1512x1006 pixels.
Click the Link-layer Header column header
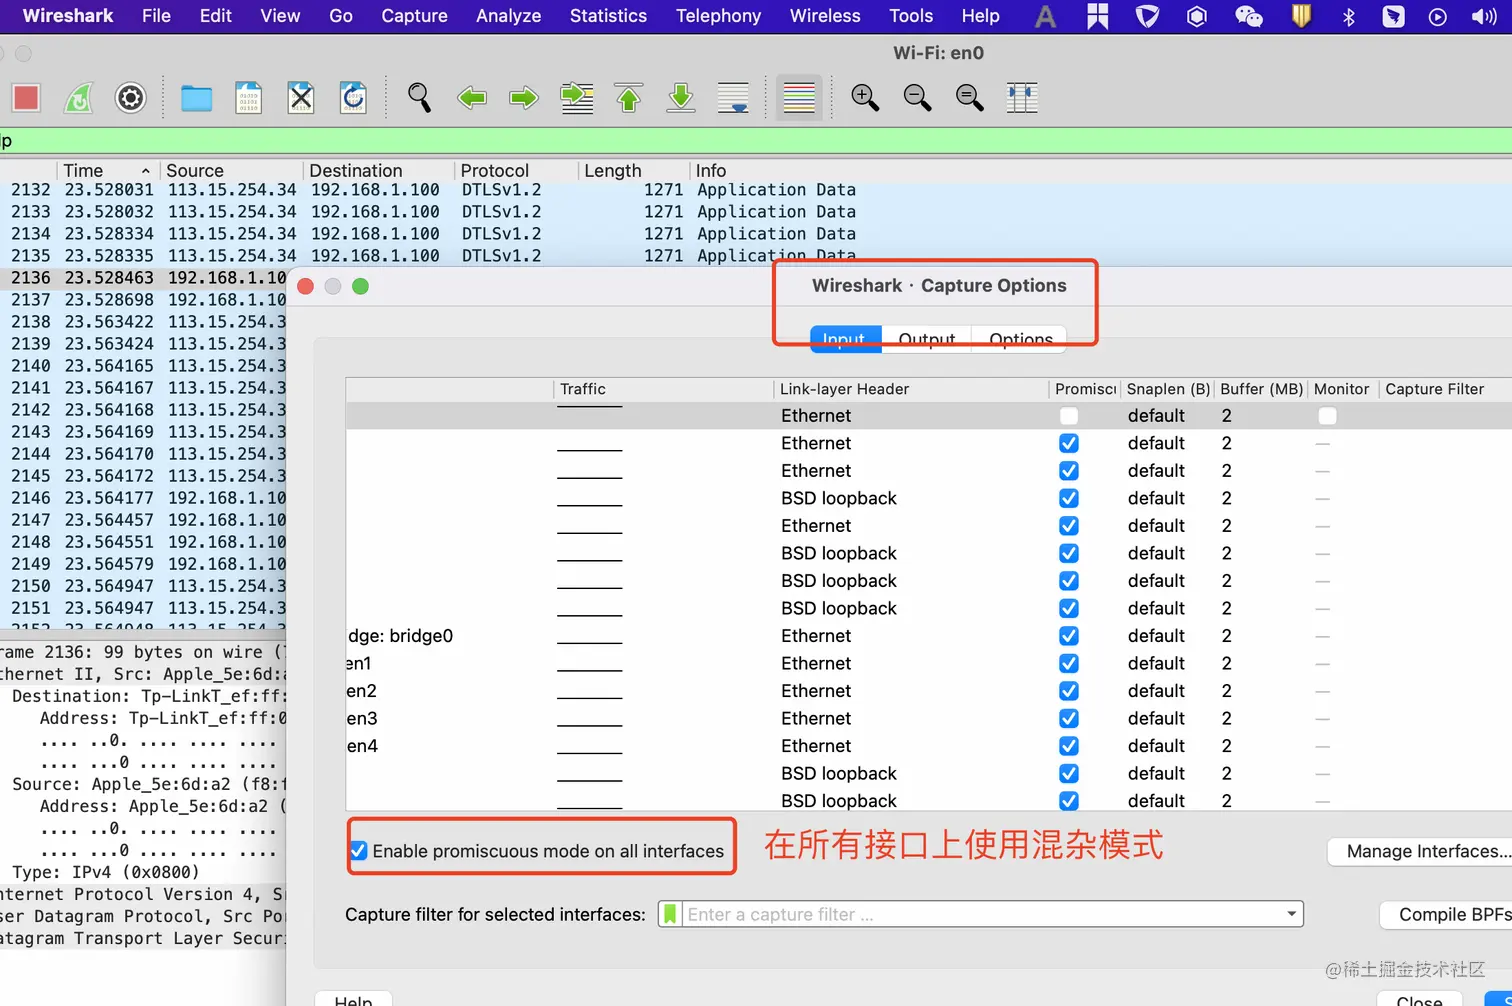pos(911,389)
